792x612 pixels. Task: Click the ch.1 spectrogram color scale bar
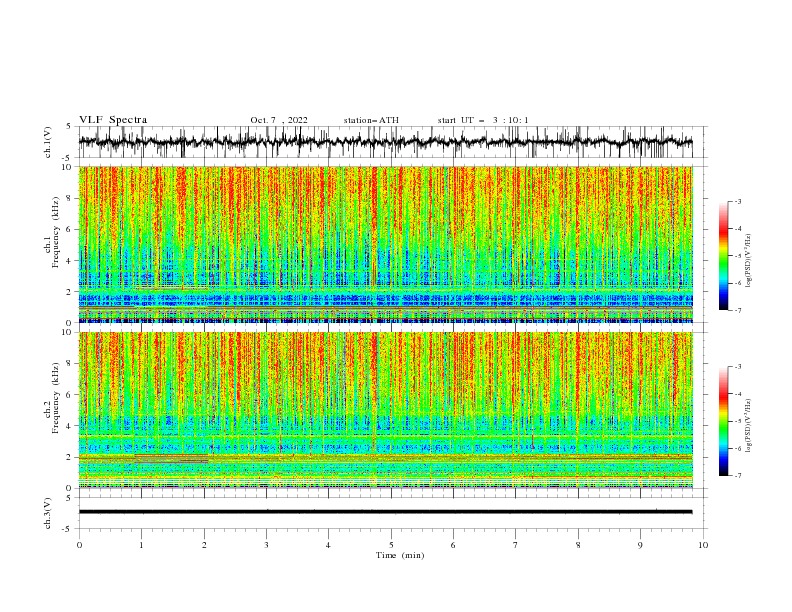(x=723, y=256)
